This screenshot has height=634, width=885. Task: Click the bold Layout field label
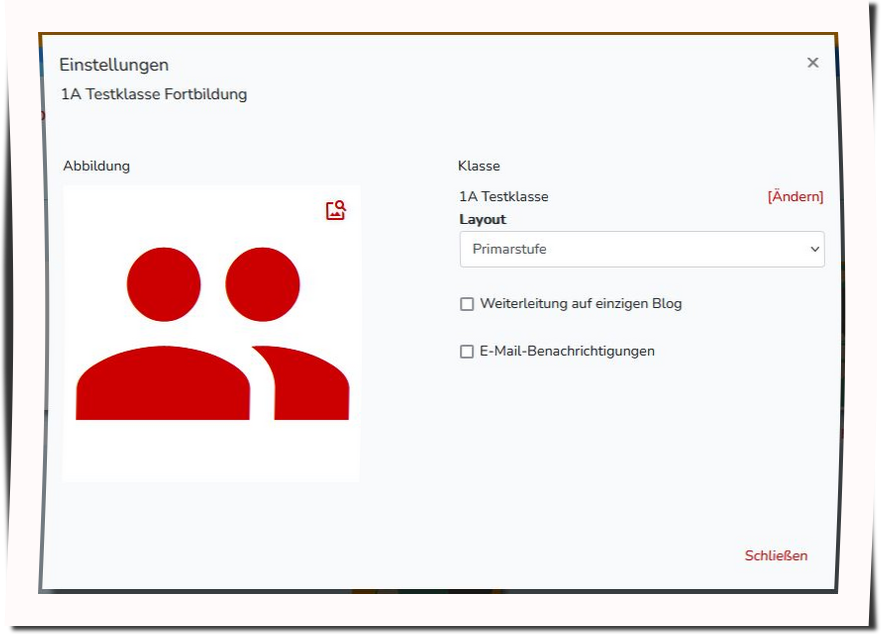pos(483,220)
